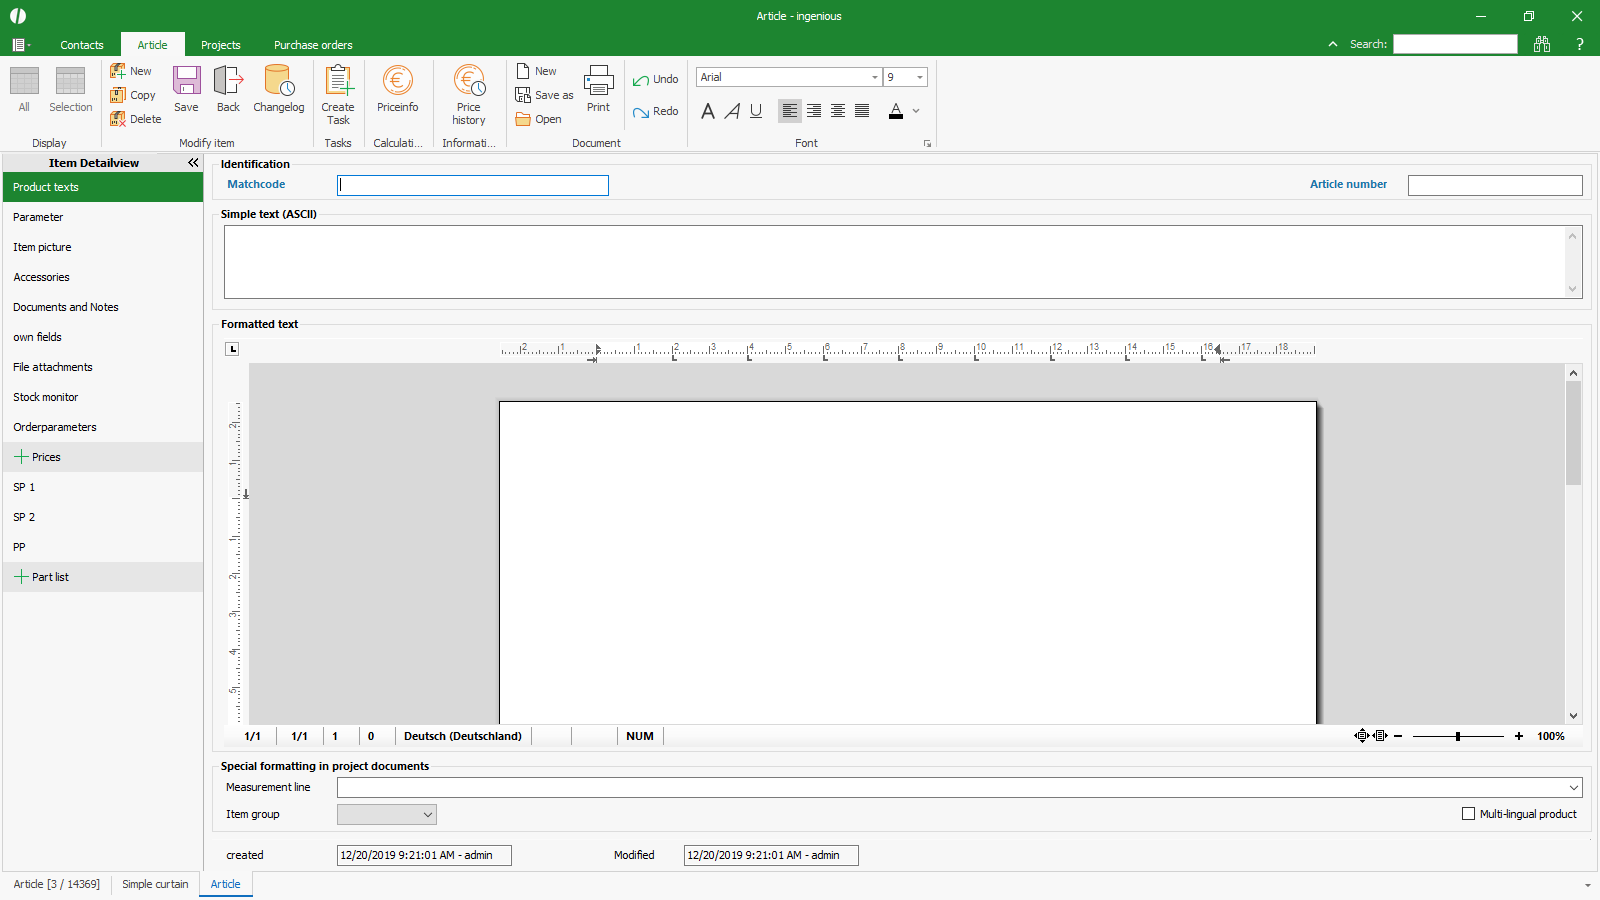The height and width of the screenshot is (900, 1600).
Task: Enable the Multi-lingual product checkbox
Action: 1468,814
